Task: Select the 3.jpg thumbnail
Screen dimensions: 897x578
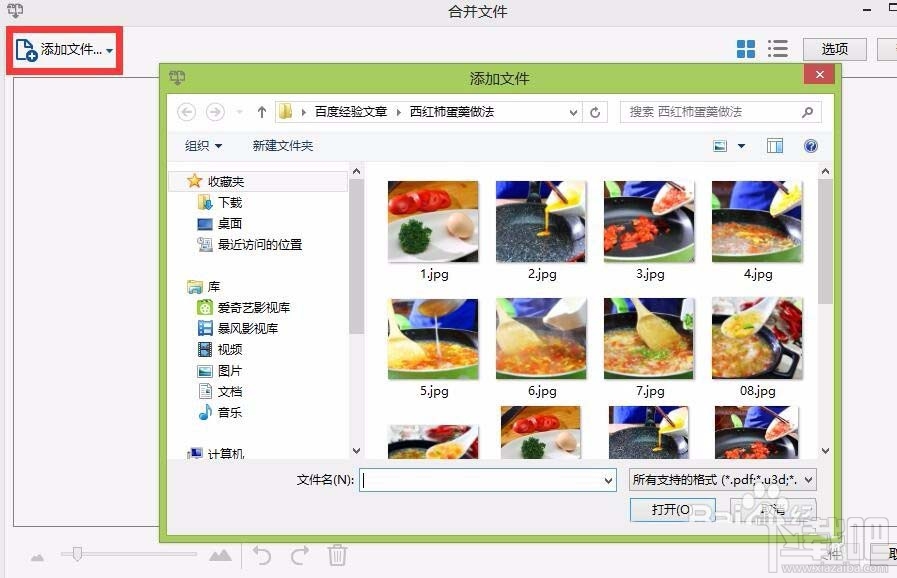Action: (x=648, y=221)
